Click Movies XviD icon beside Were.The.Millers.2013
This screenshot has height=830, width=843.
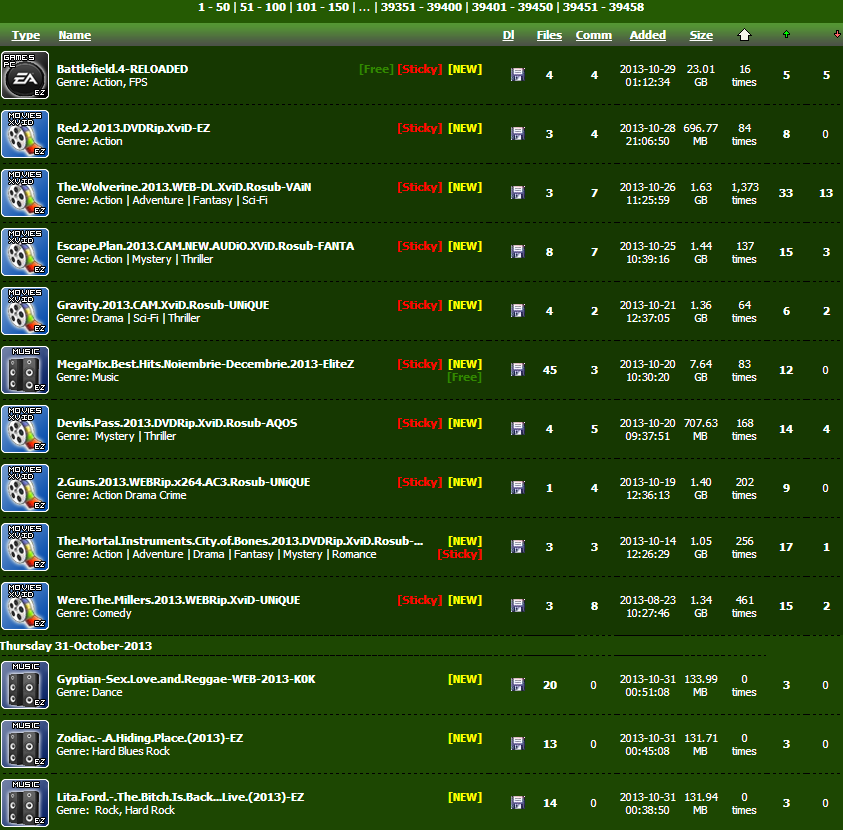(25, 606)
